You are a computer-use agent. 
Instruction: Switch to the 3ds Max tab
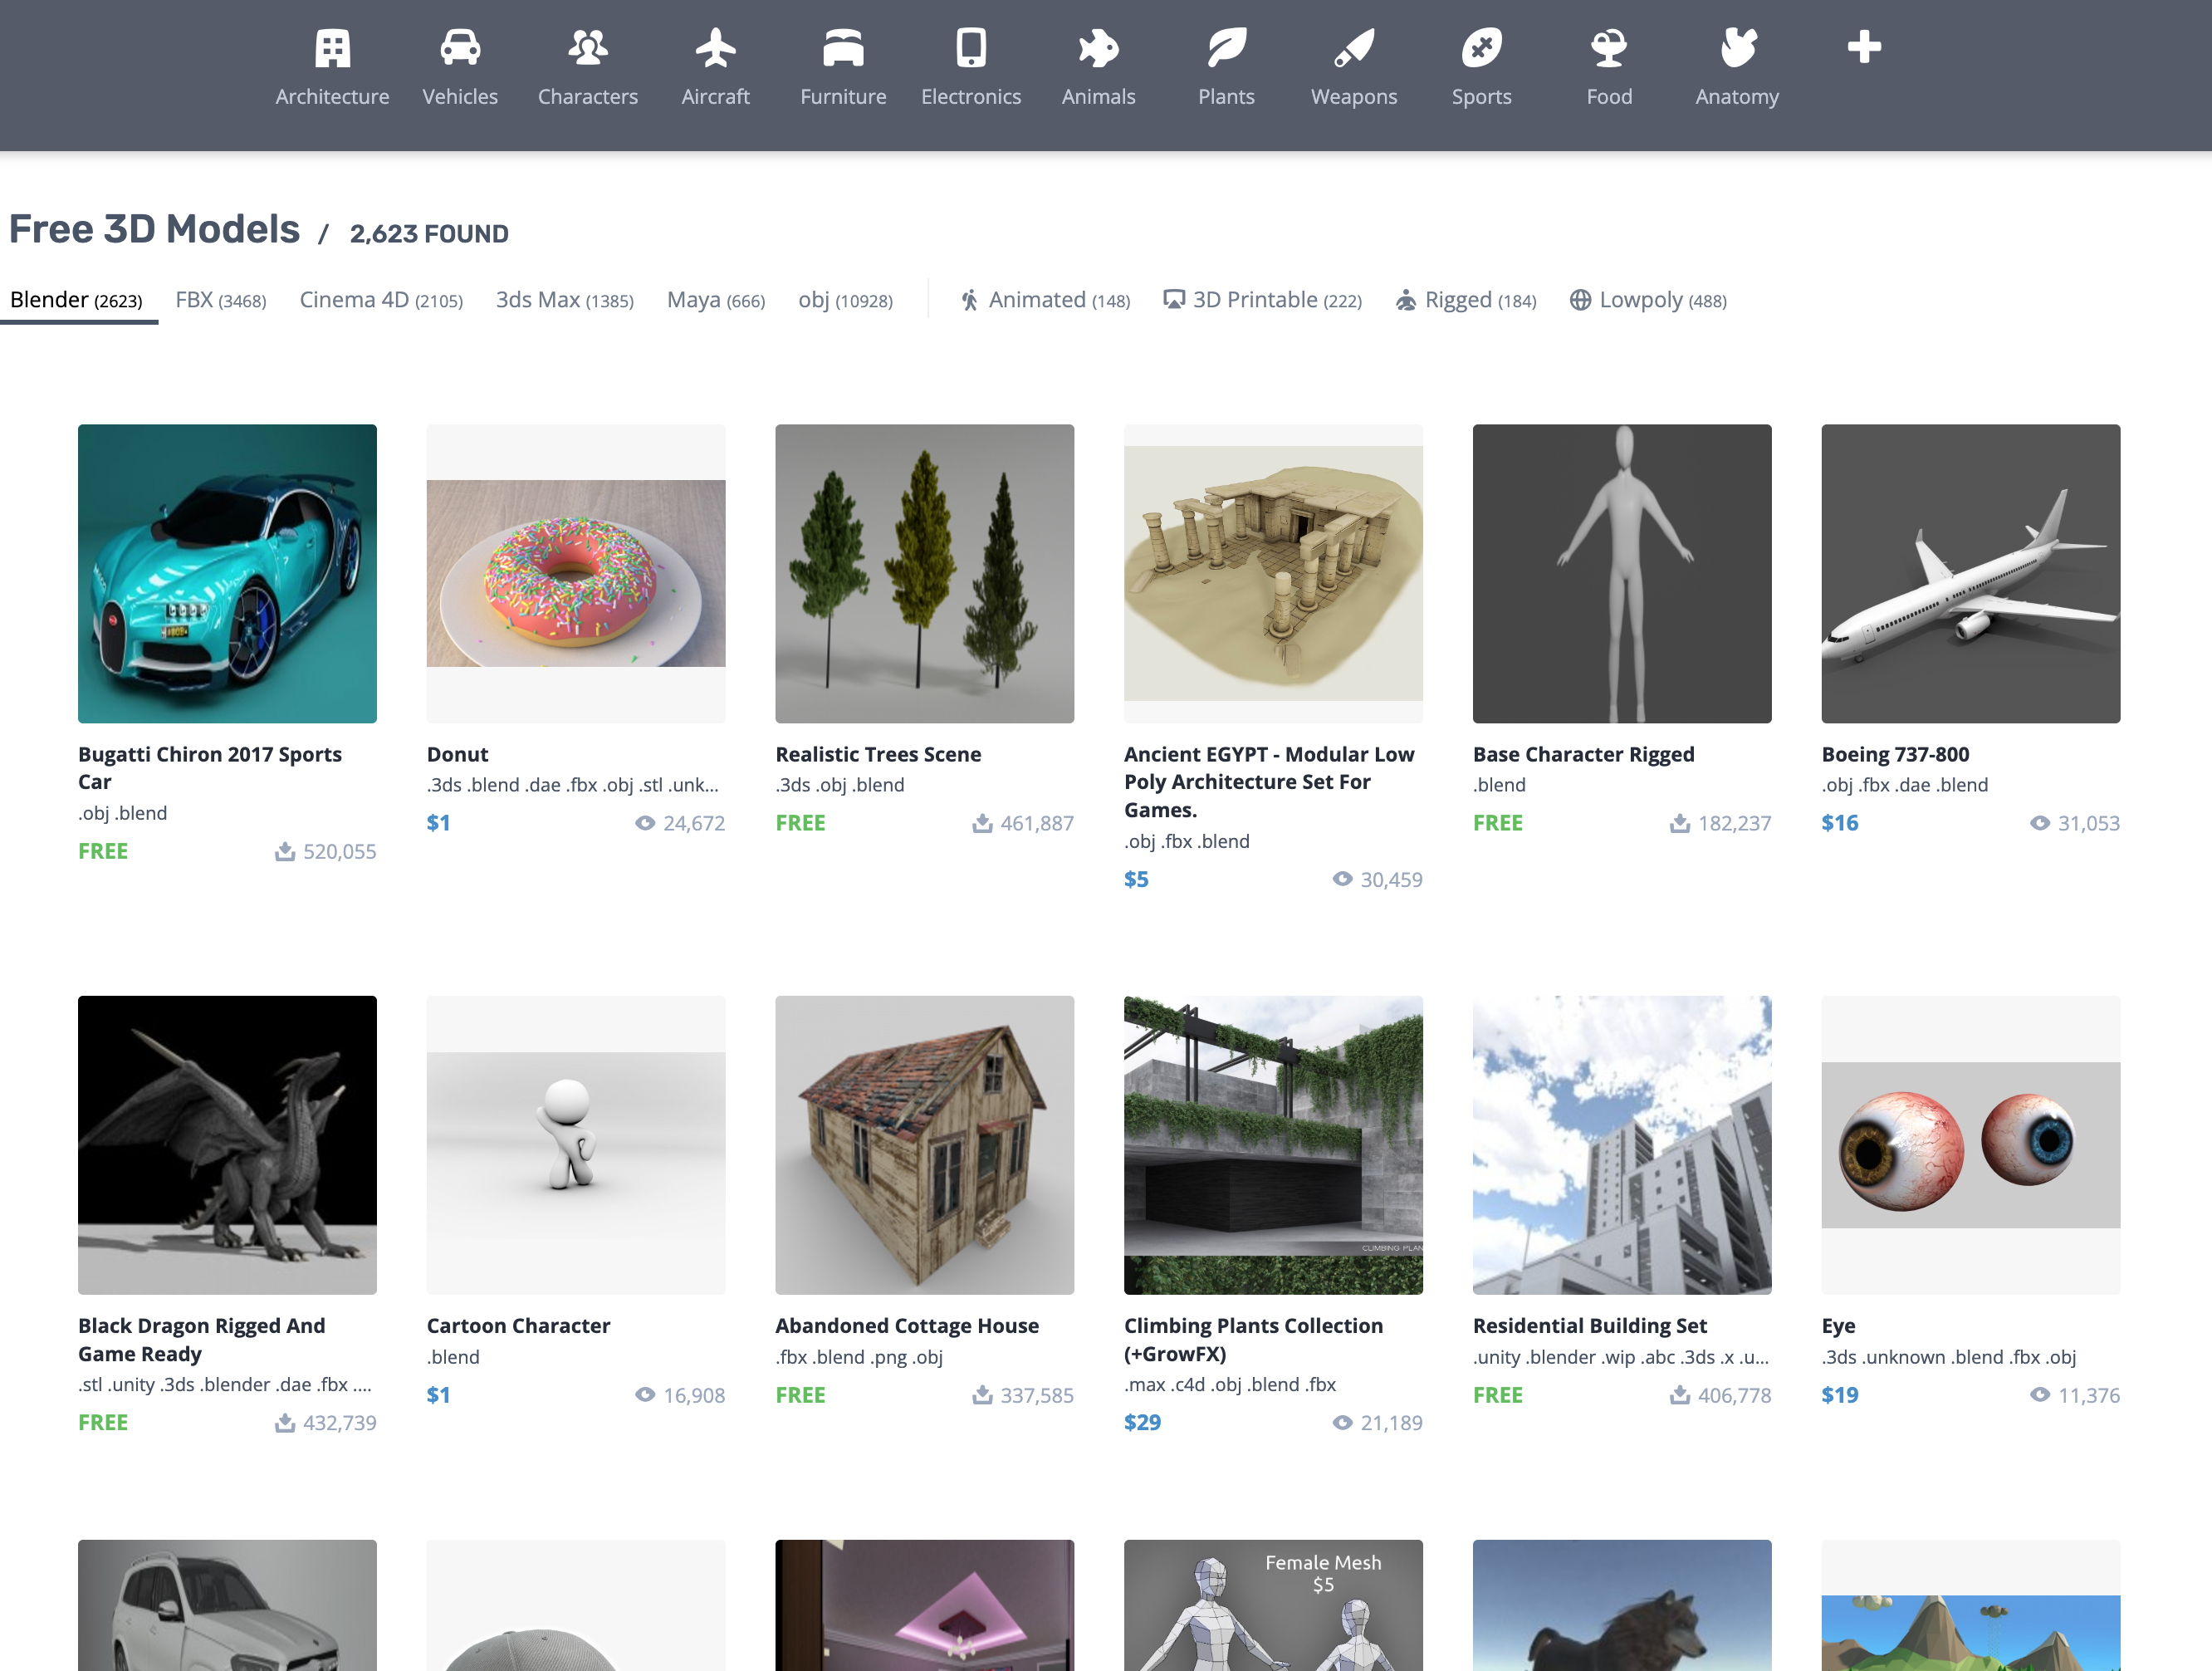[565, 300]
